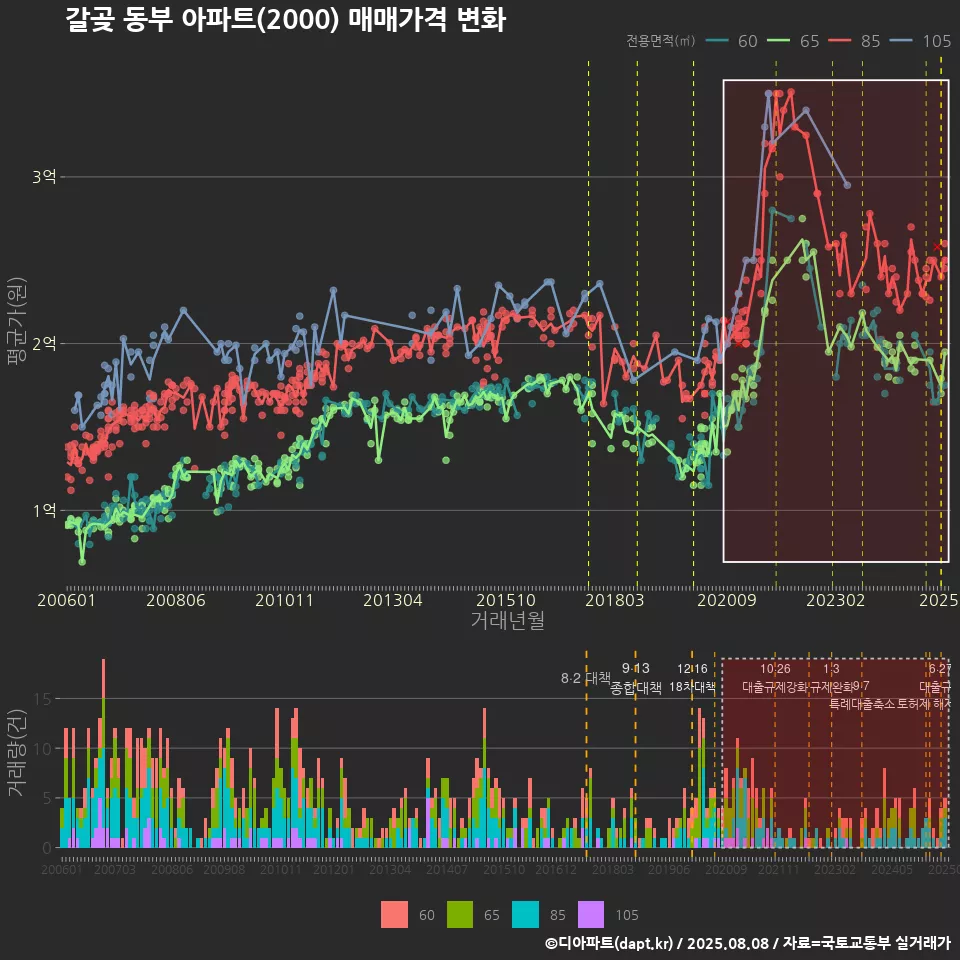Click 201304 on the price chart x-axis
Viewport: 960px width, 960px height.
tap(393, 600)
